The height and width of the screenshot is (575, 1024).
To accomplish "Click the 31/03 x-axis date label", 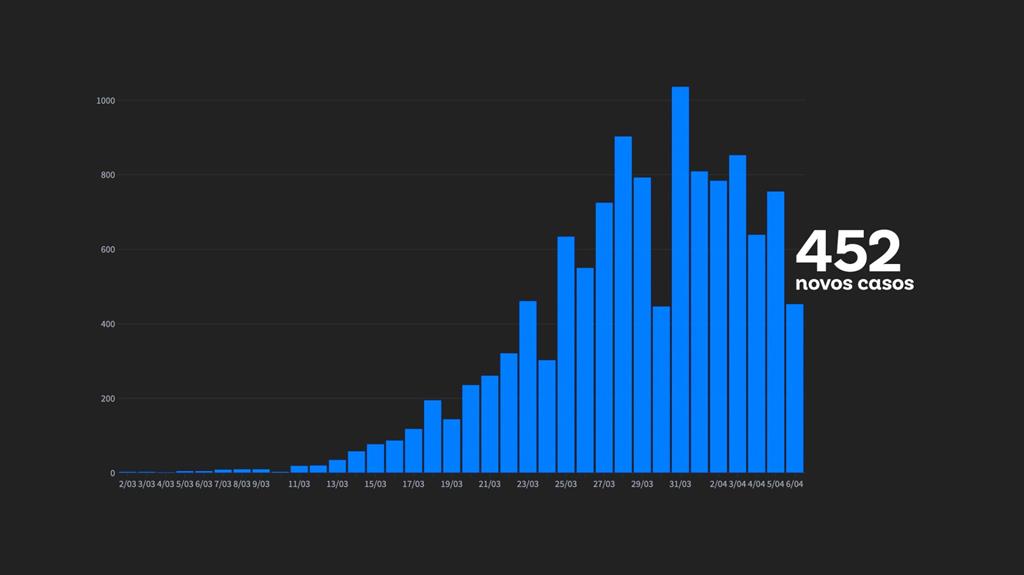I will point(680,484).
